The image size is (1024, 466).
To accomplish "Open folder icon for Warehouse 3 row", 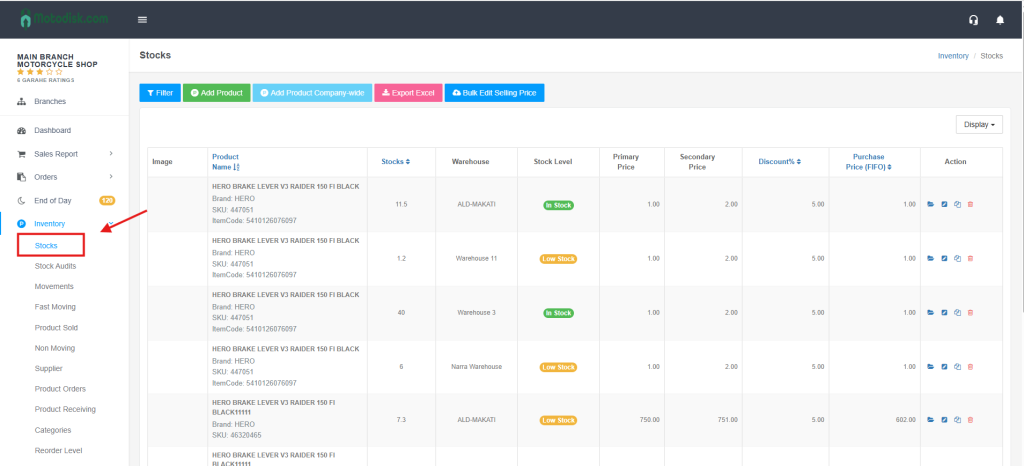I will click(931, 312).
